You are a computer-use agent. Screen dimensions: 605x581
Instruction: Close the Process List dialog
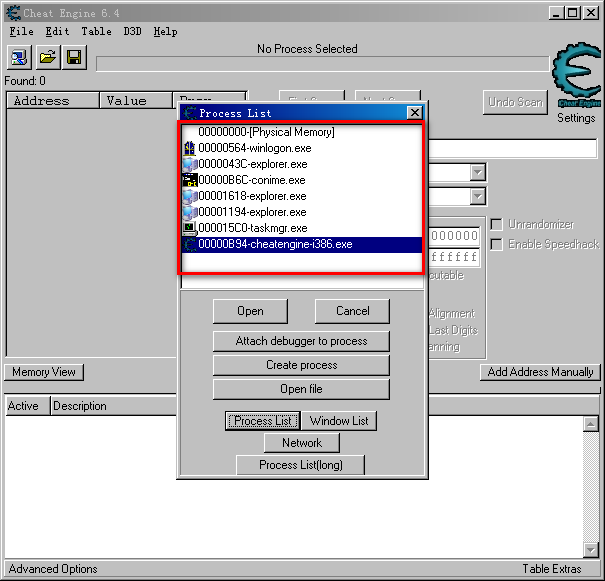414,113
